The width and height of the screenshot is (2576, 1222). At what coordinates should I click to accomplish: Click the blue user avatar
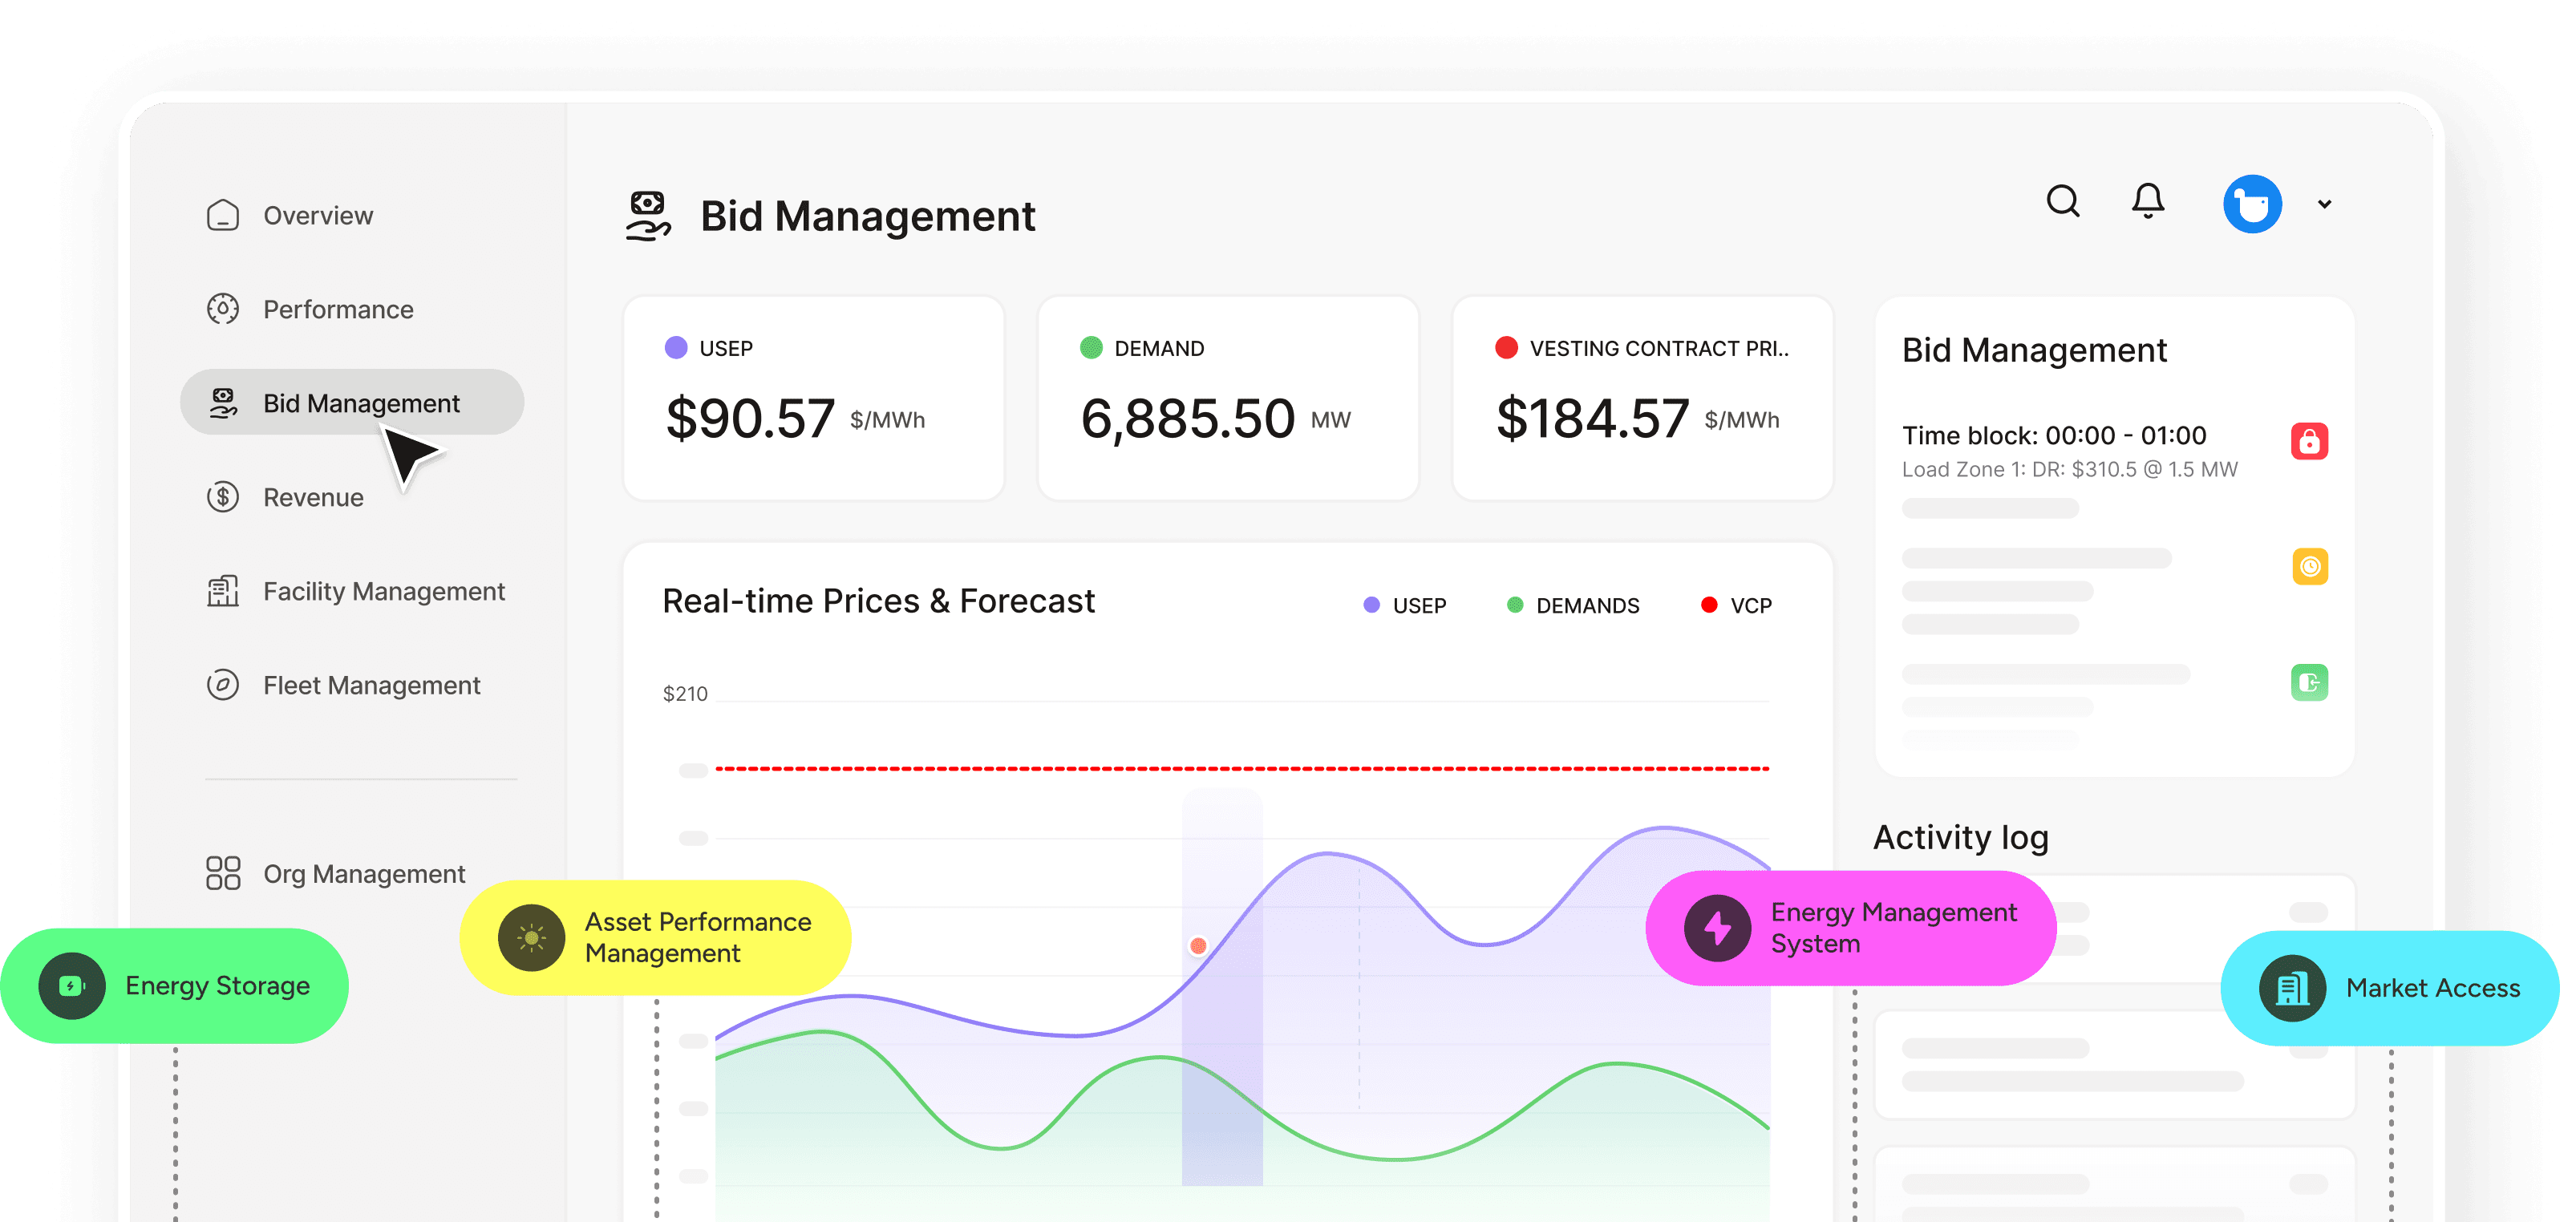2252,204
